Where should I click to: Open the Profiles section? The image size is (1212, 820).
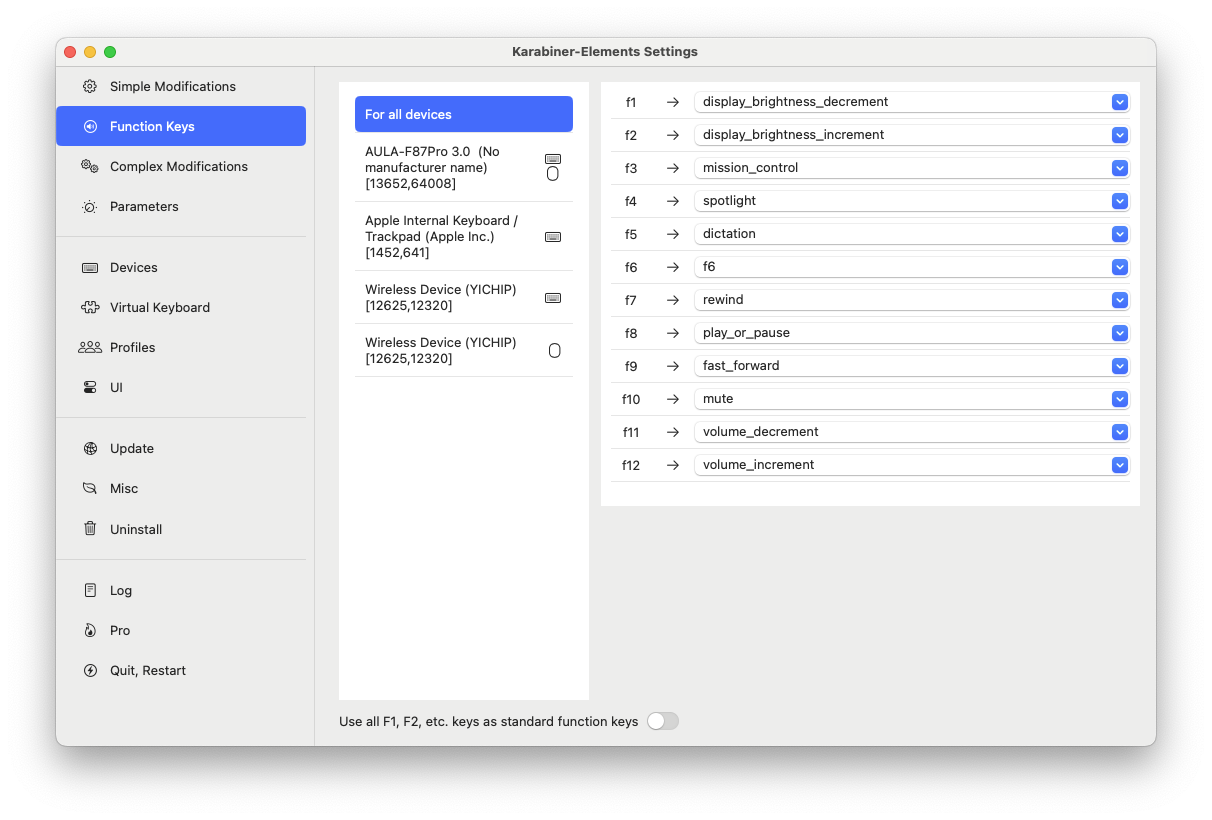point(181,347)
